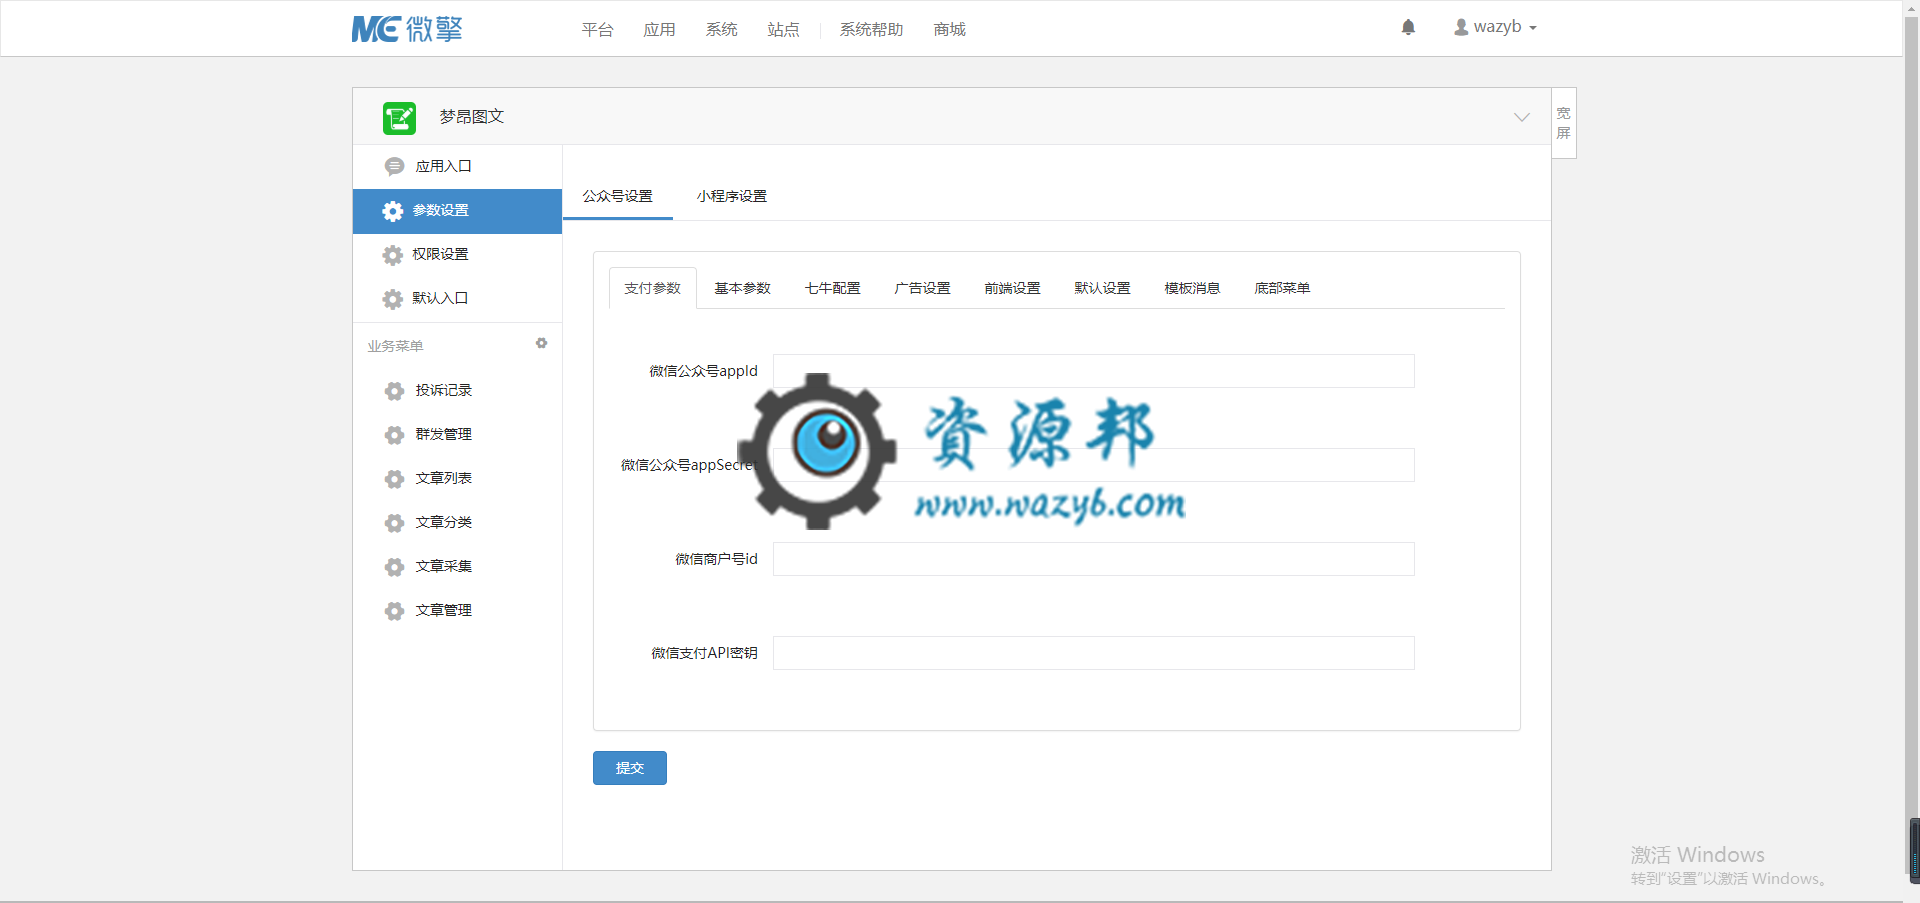This screenshot has height=903, width=1920.
Task: Switch to 公众号设置 tab
Action: (618, 196)
